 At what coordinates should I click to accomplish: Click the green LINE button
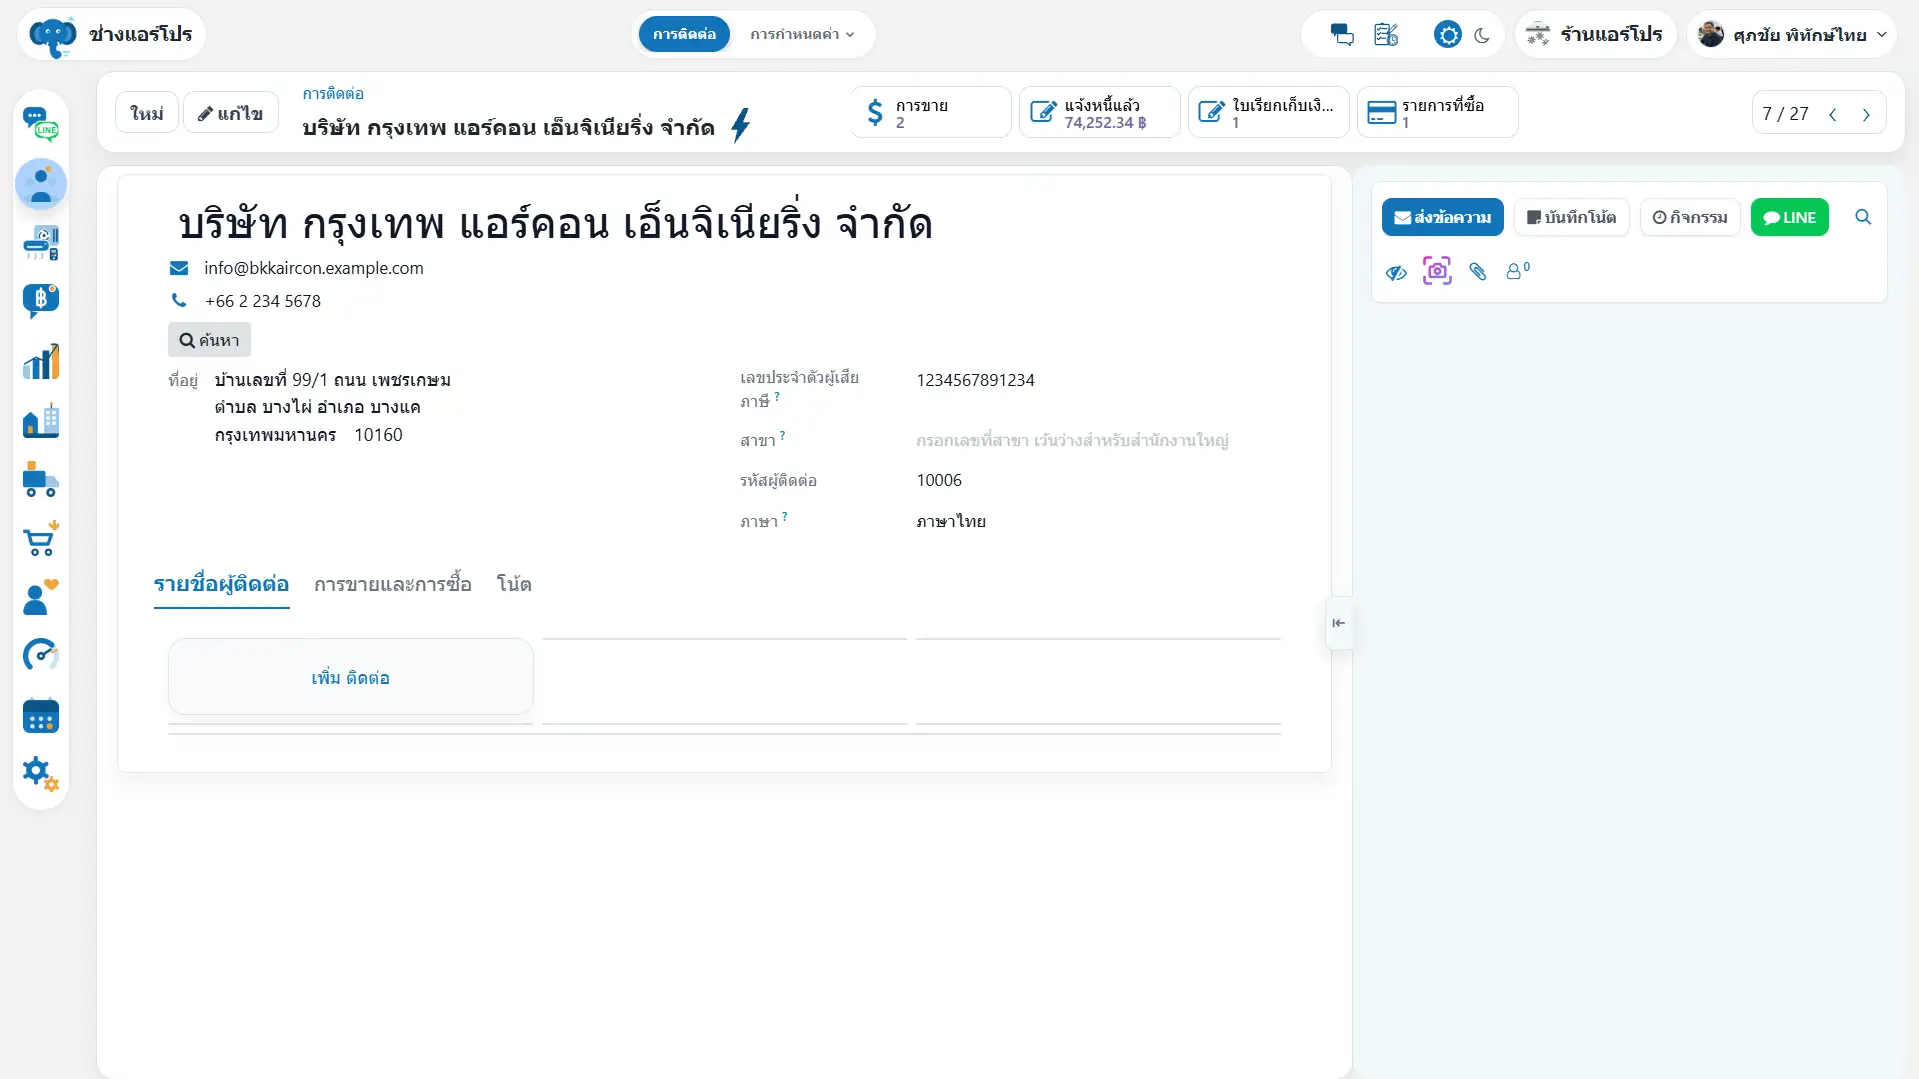(1789, 217)
